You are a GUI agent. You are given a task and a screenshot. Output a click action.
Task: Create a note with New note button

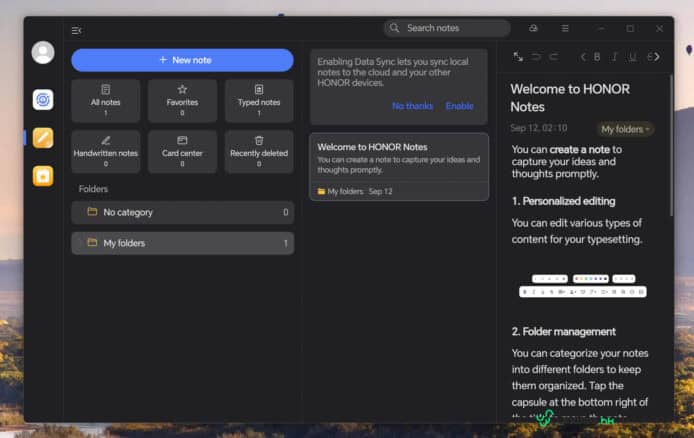click(182, 60)
